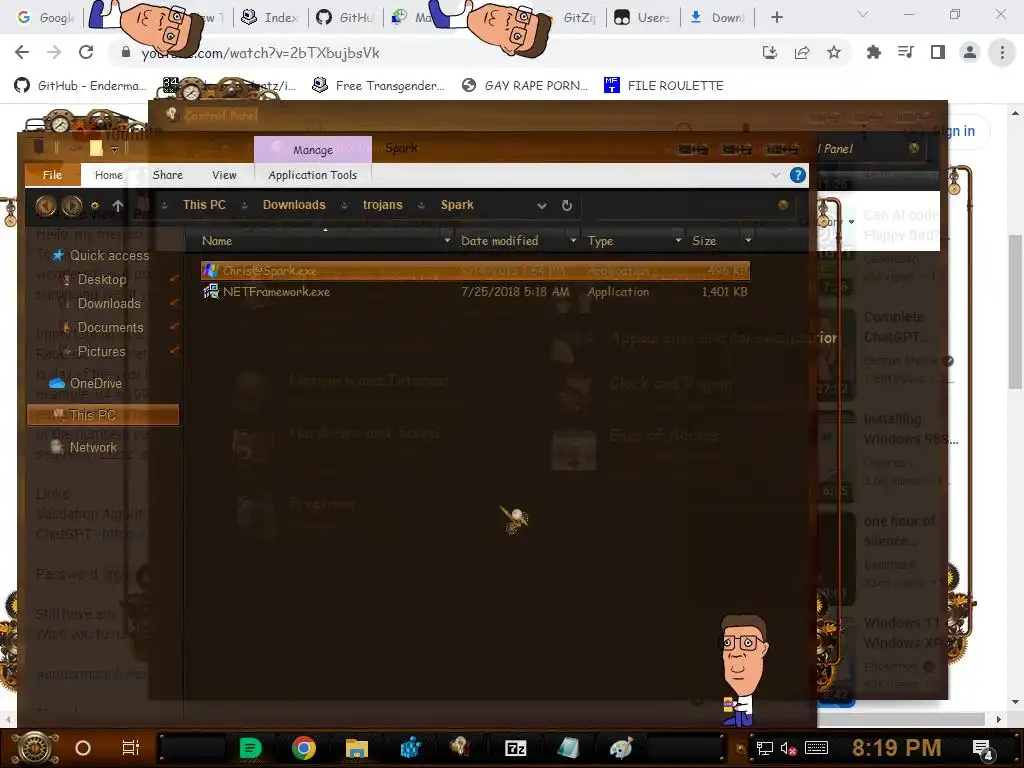Open the Chrome tab search chevron
This screenshot has height=768, width=1024.
pos(863,14)
